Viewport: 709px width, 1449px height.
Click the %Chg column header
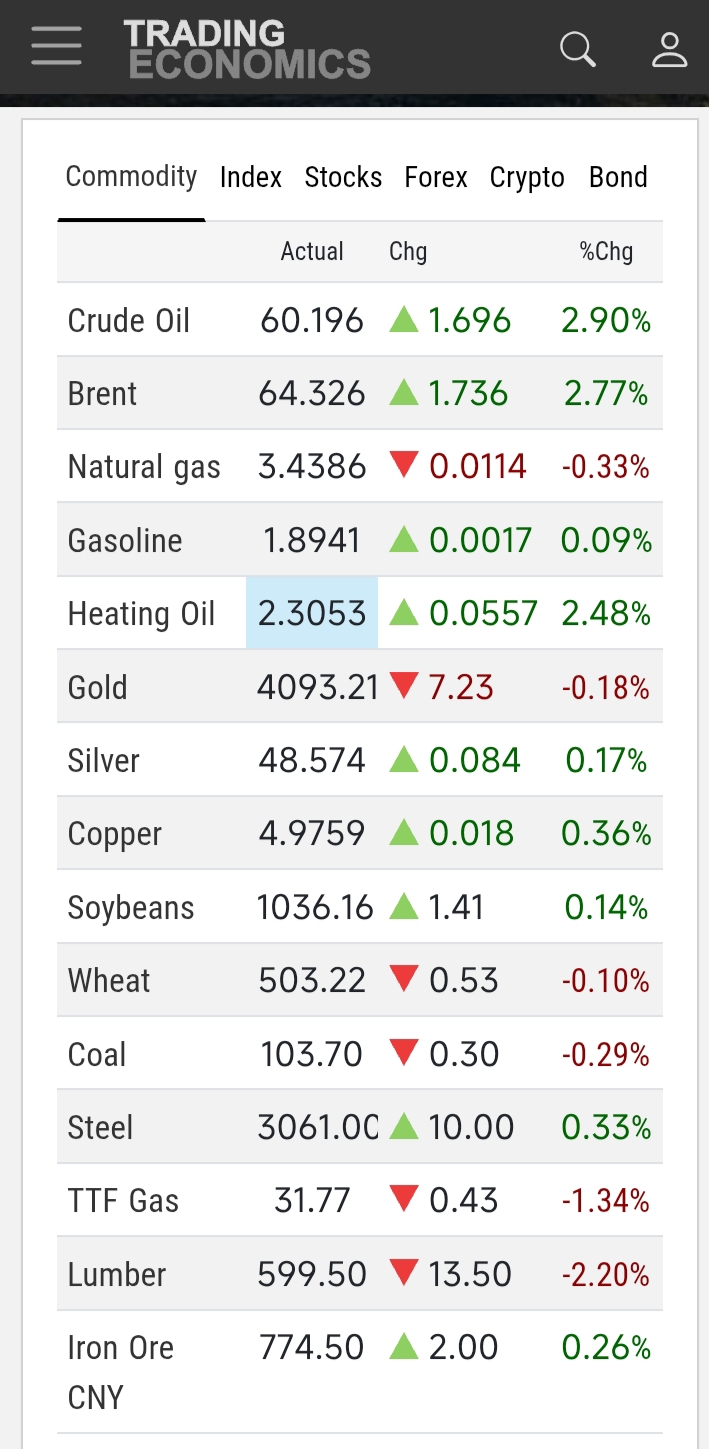pos(606,252)
